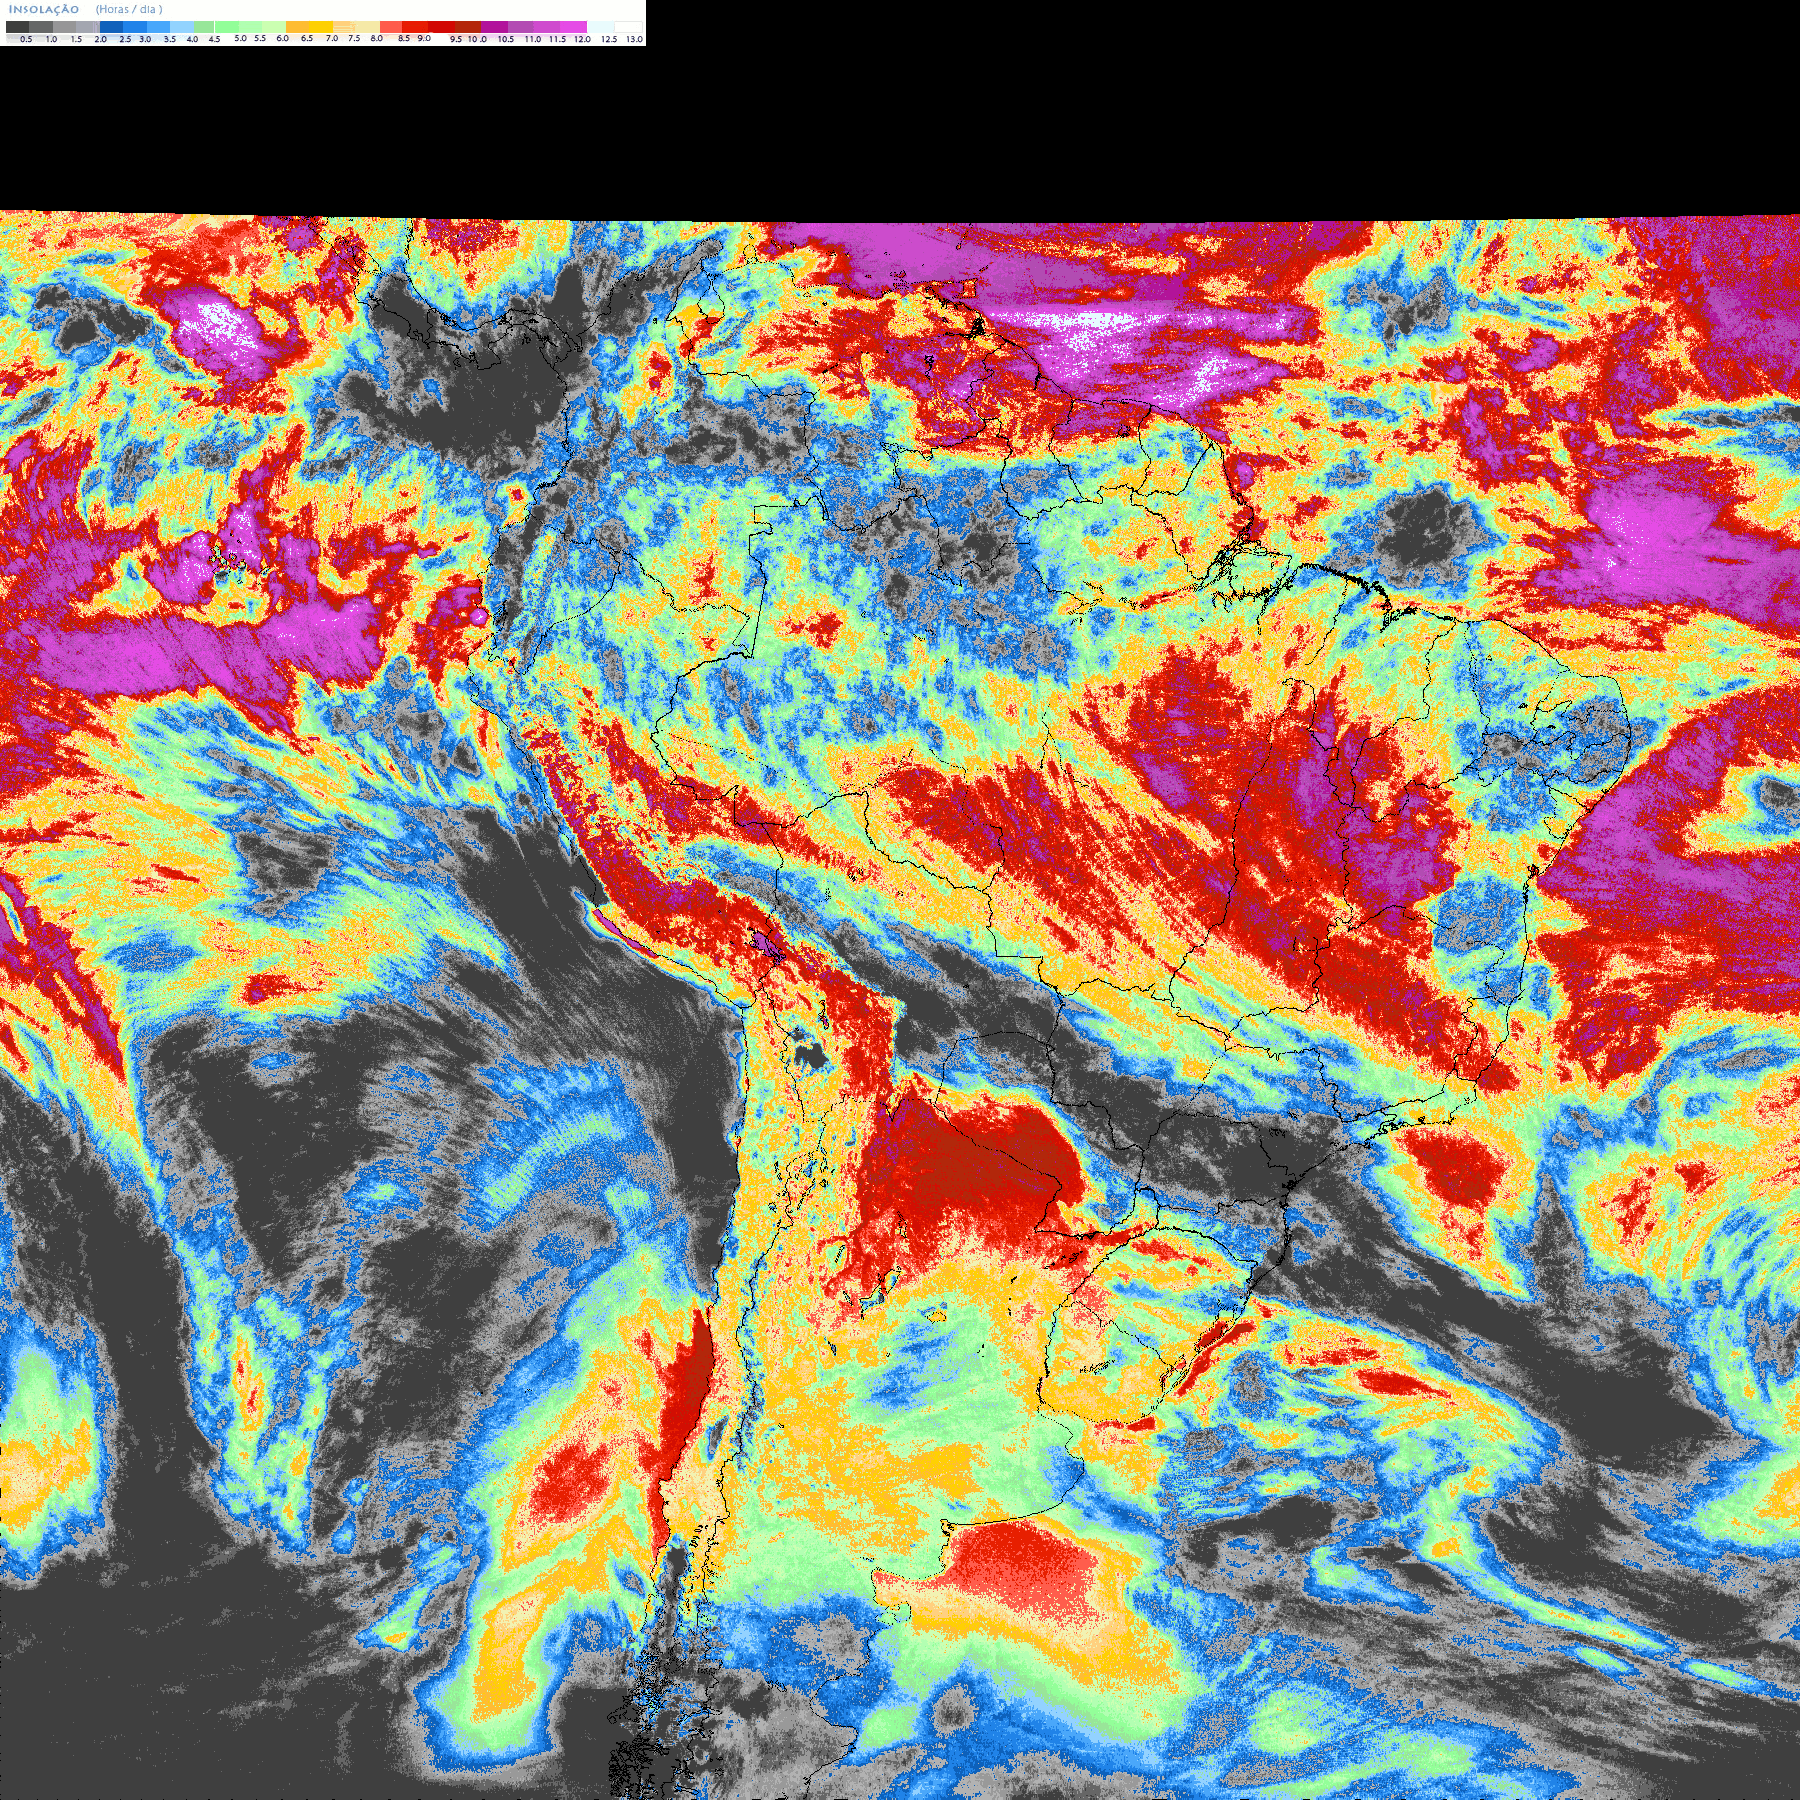The height and width of the screenshot is (1800, 1800).
Task: Click the 9.5 legend value
Action: click(456, 39)
